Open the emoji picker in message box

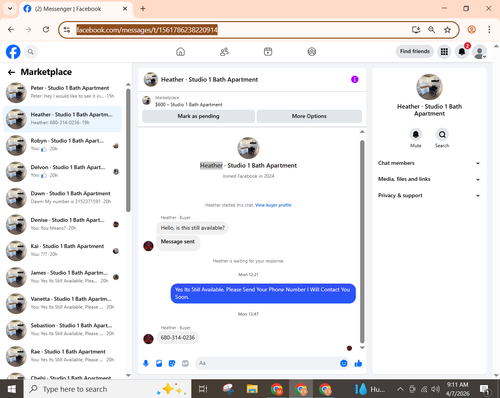click(x=344, y=363)
